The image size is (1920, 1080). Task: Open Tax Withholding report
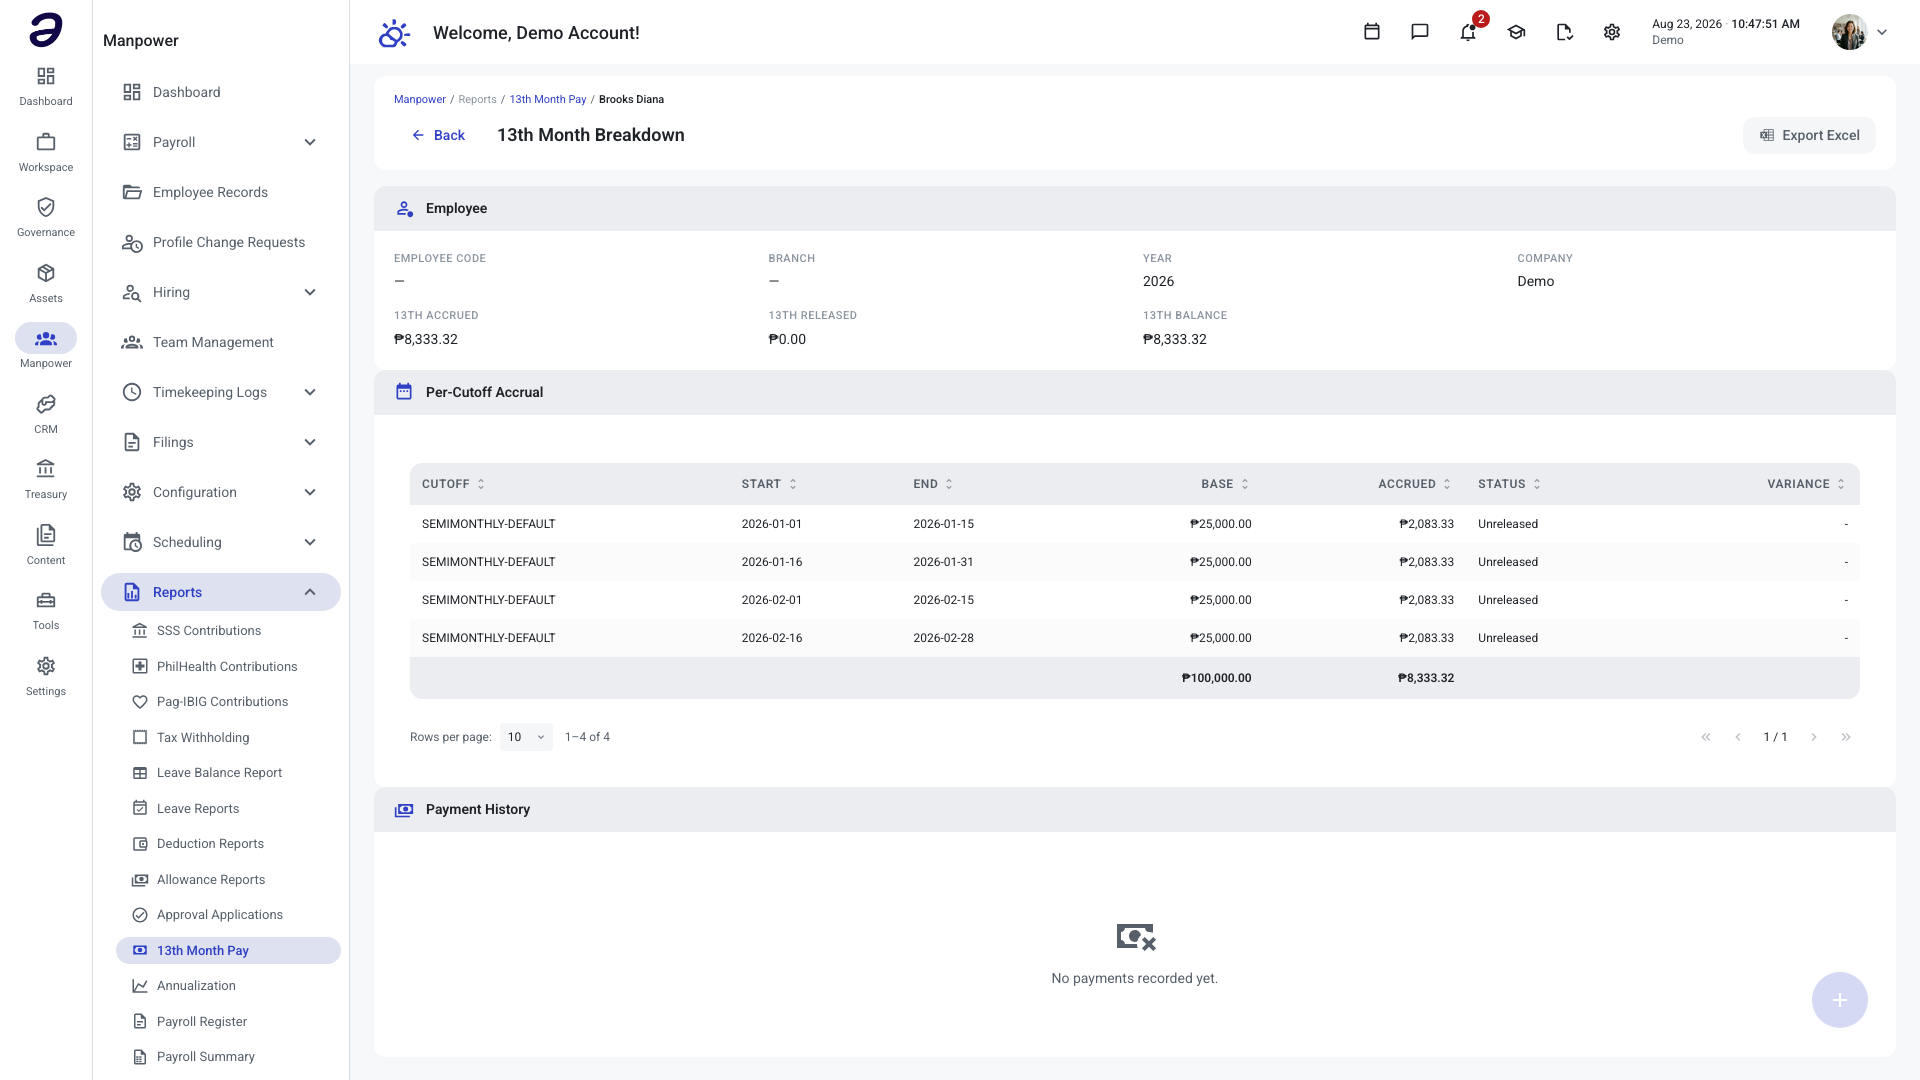coord(228,738)
